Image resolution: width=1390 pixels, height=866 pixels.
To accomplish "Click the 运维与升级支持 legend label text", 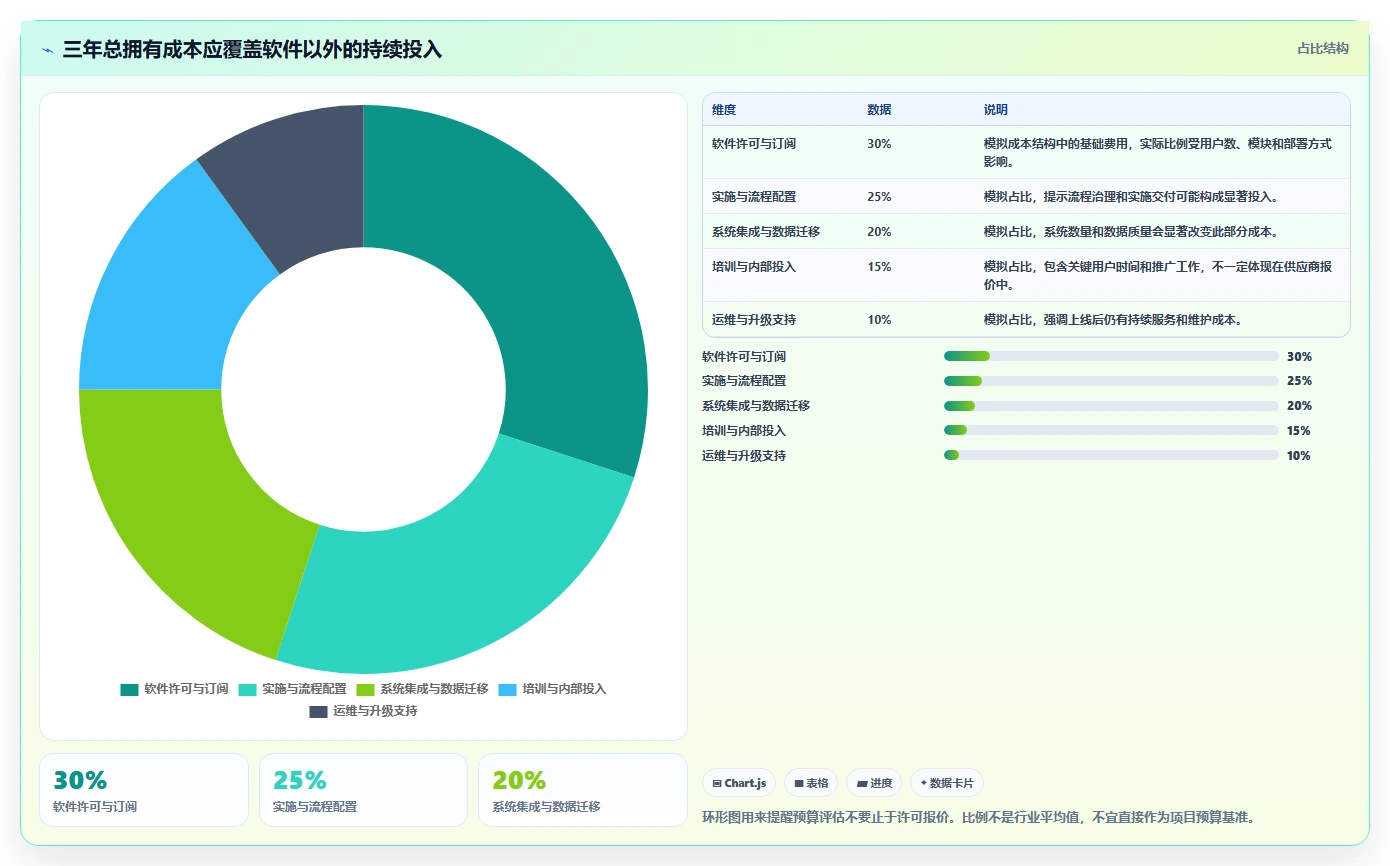I will pyautogui.click(x=375, y=711).
